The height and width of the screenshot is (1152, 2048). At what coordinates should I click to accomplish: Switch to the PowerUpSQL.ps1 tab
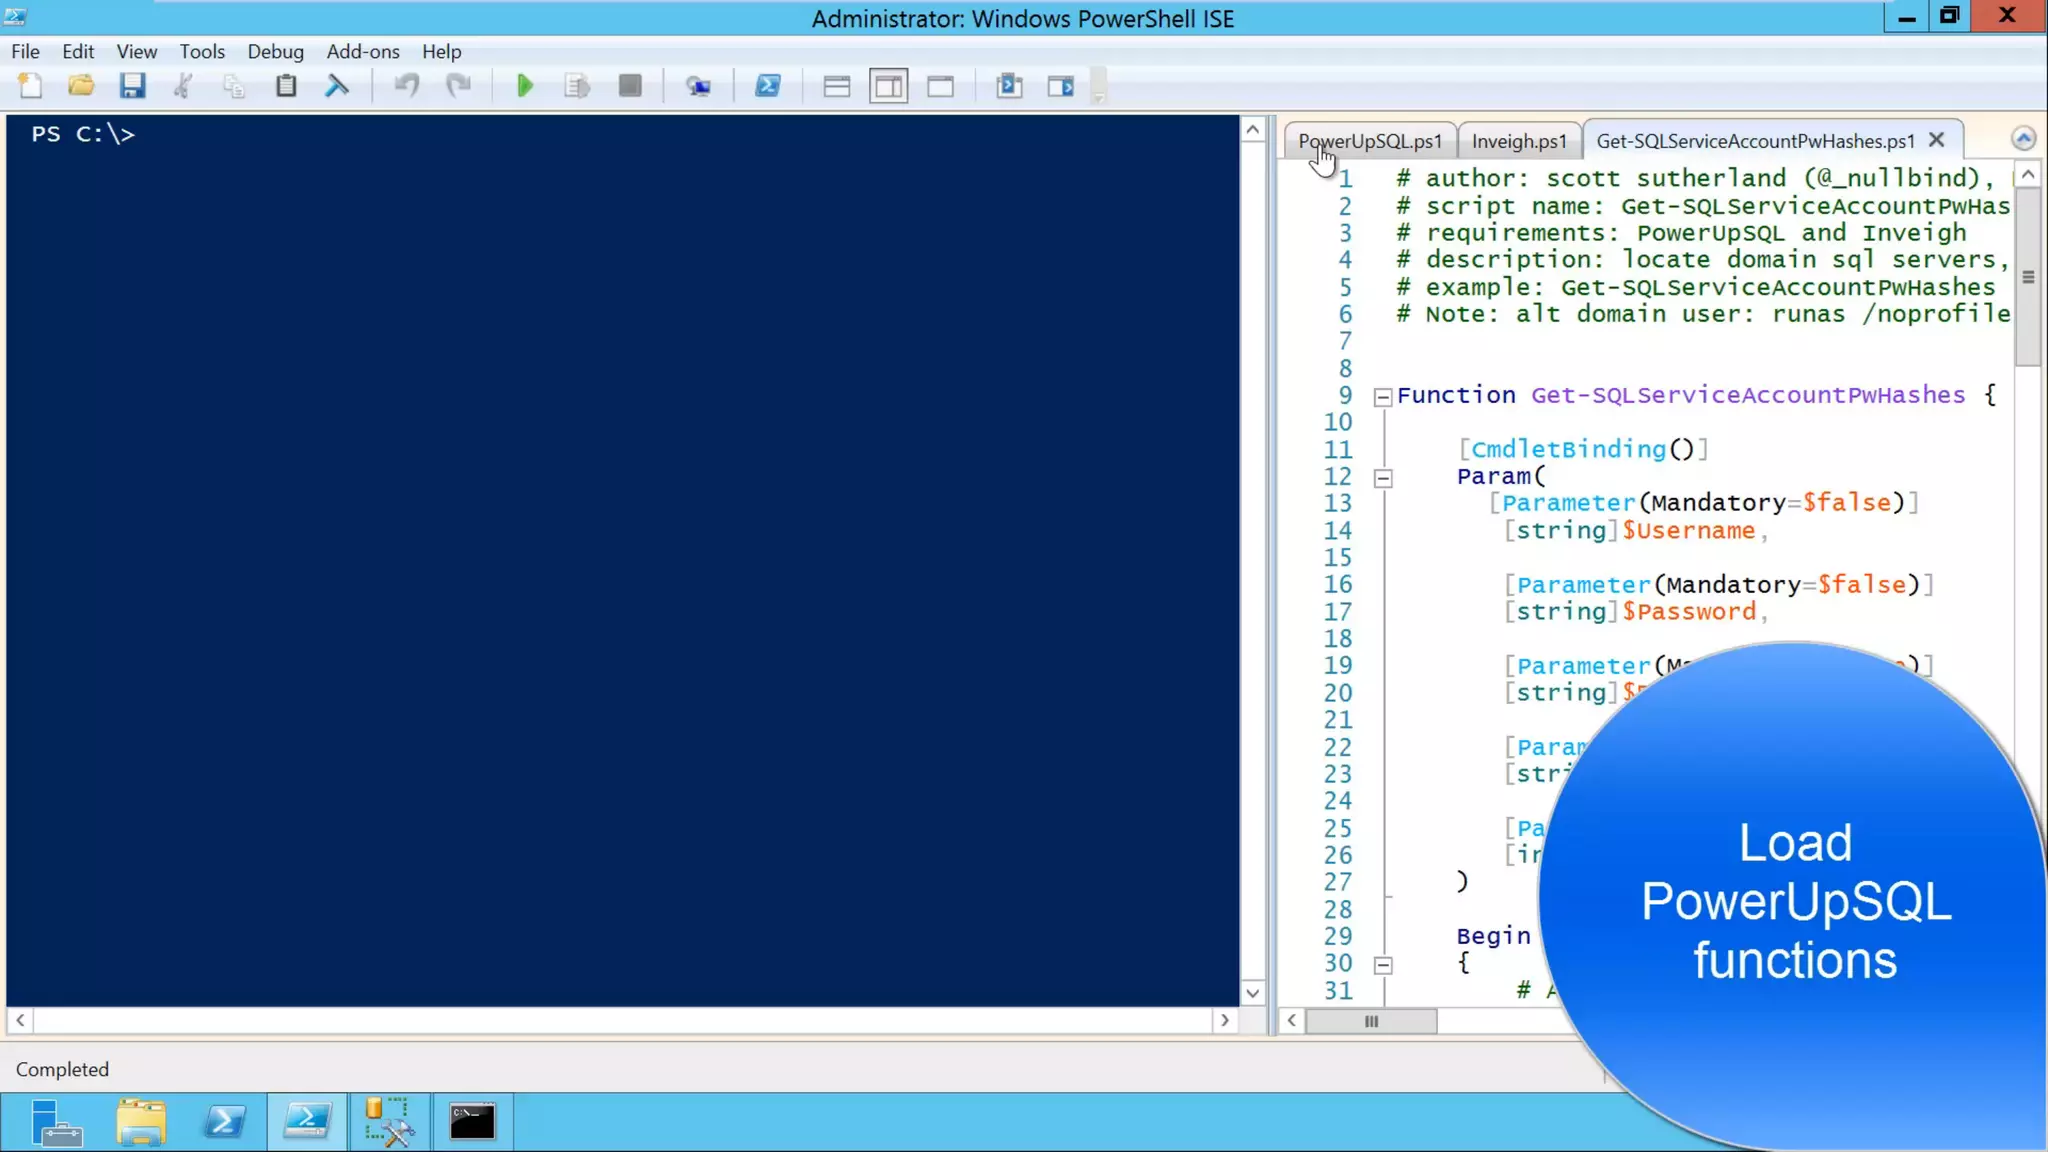click(x=1370, y=141)
